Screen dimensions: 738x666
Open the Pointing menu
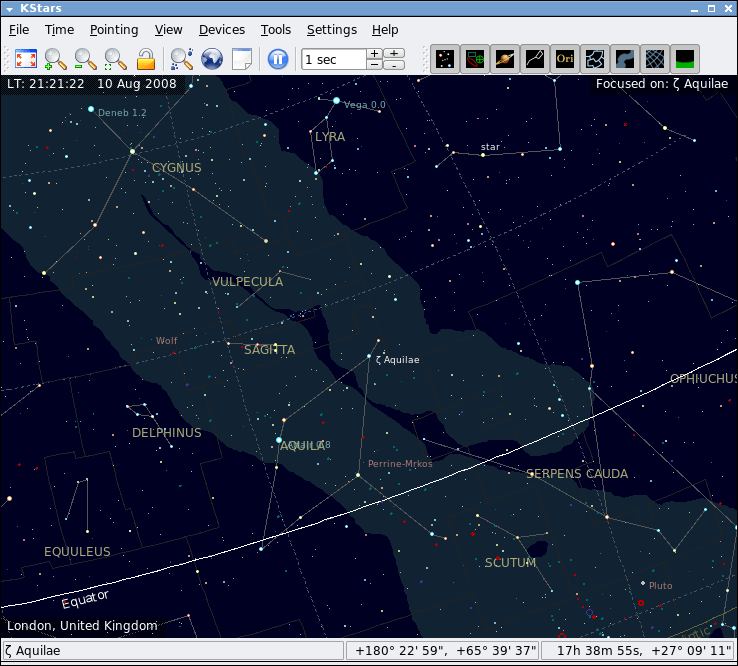[x=114, y=30]
